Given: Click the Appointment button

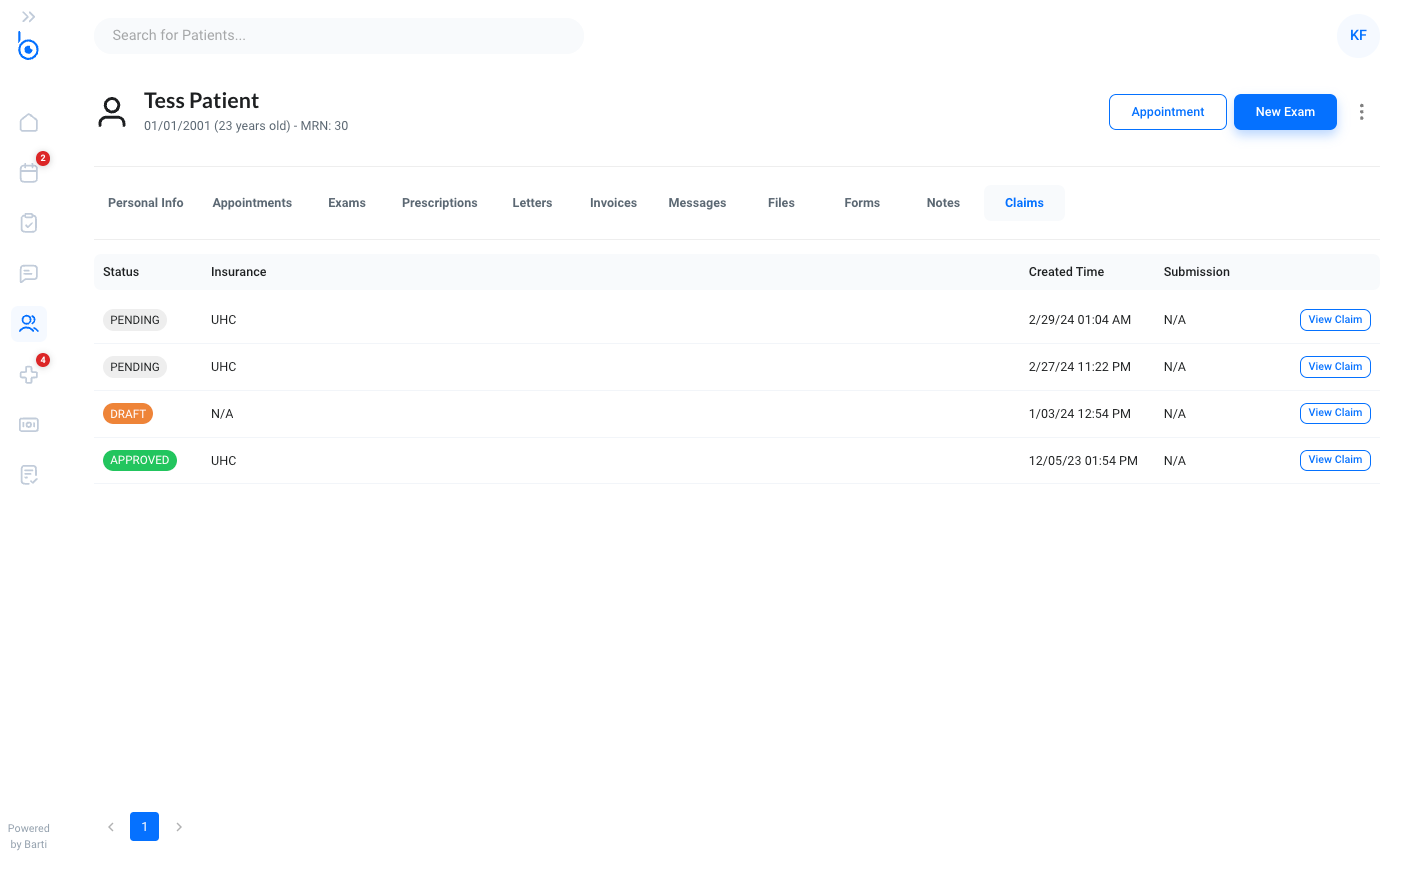Looking at the screenshot, I should (x=1168, y=112).
